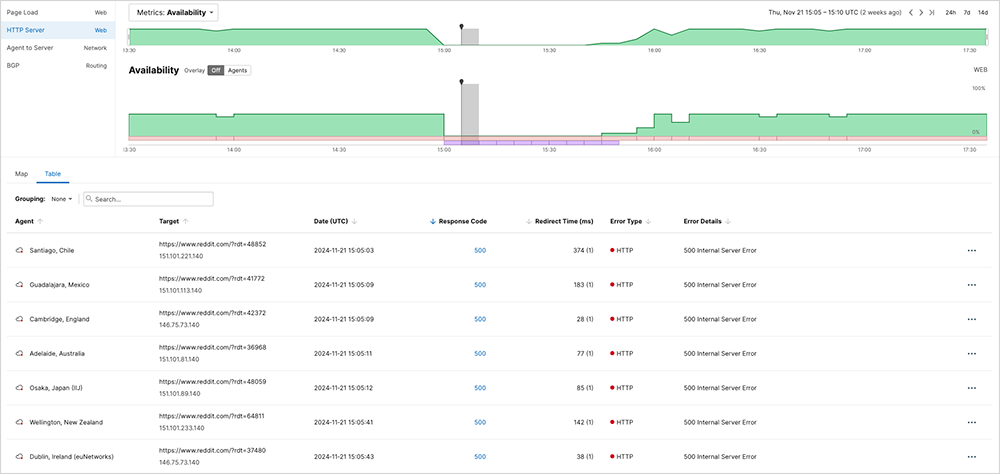Click sort arrow next to Error Type
This screenshot has width=1000, height=474.
tap(649, 221)
